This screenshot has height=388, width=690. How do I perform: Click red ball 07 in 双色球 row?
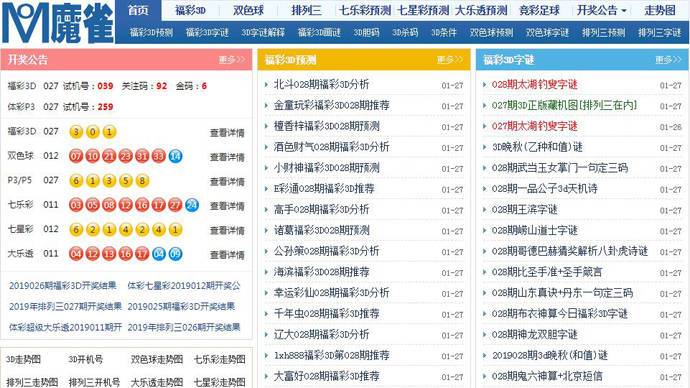click(76, 156)
